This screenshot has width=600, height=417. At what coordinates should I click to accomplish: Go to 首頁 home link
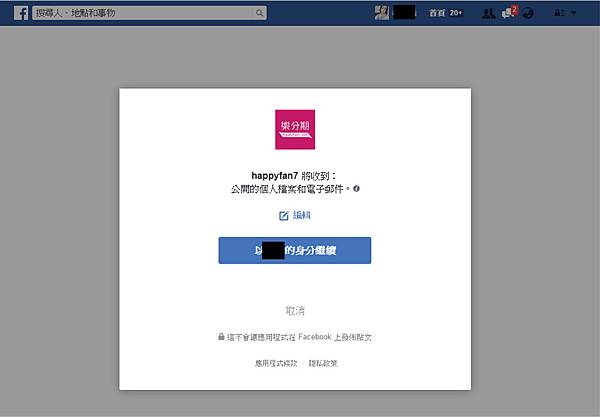click(437, 13)
